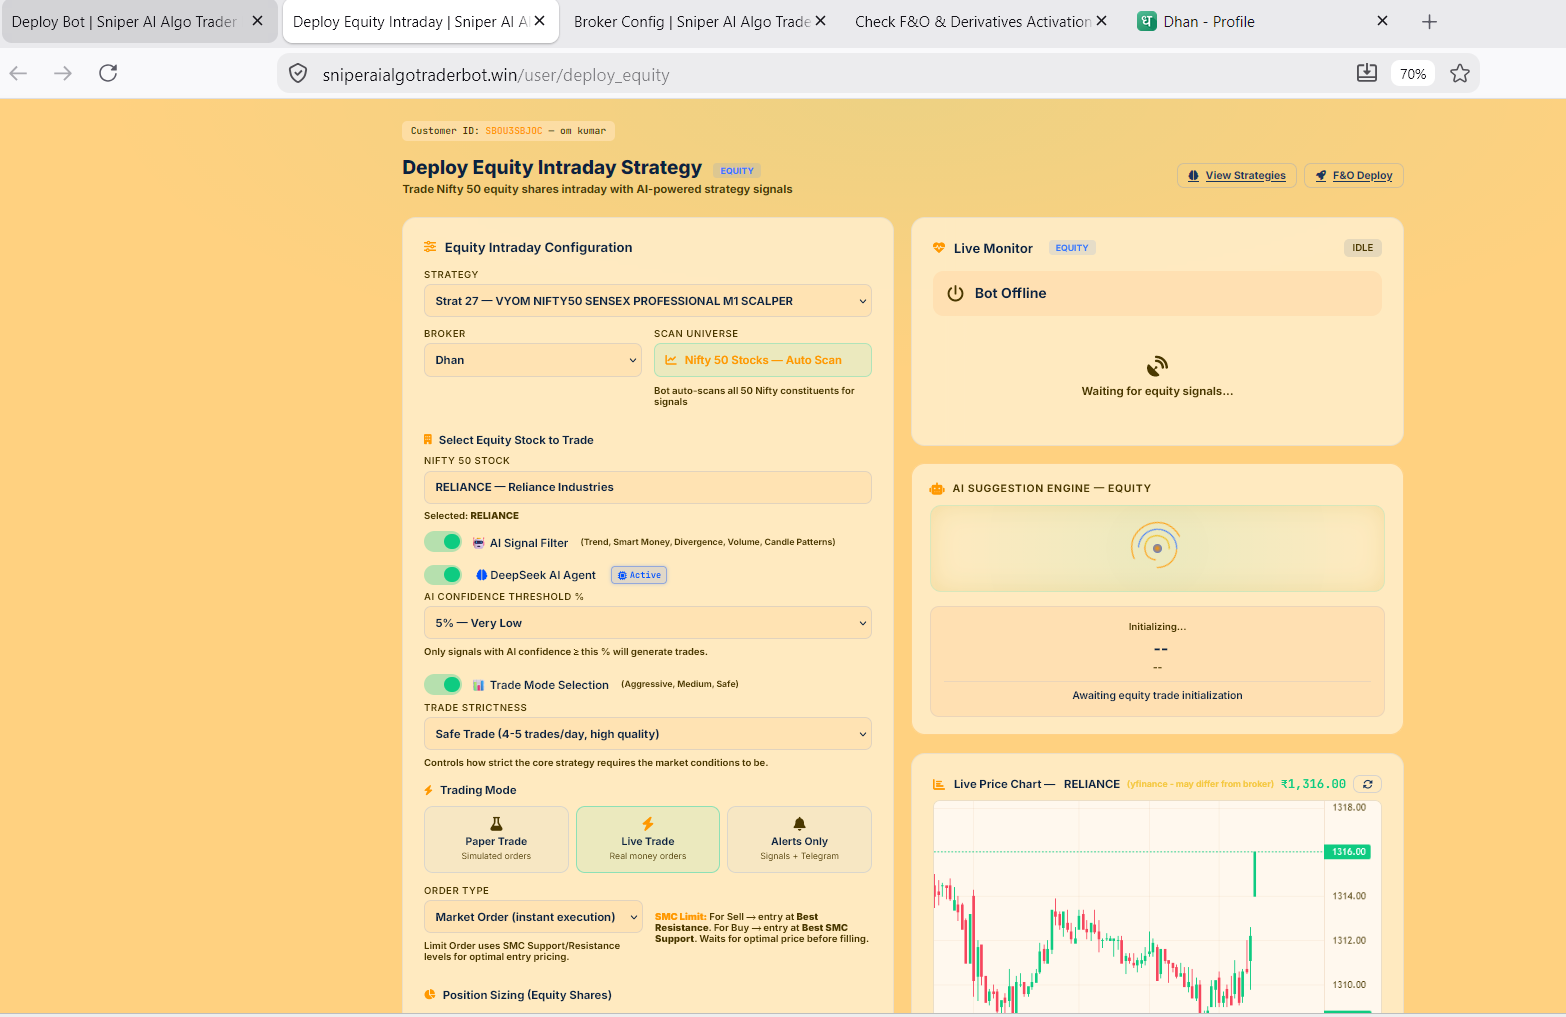This screenshot has width=1566, height=1017.
Task: Click the EQUITY badge beside page title
Action: (x=737, y=171)
